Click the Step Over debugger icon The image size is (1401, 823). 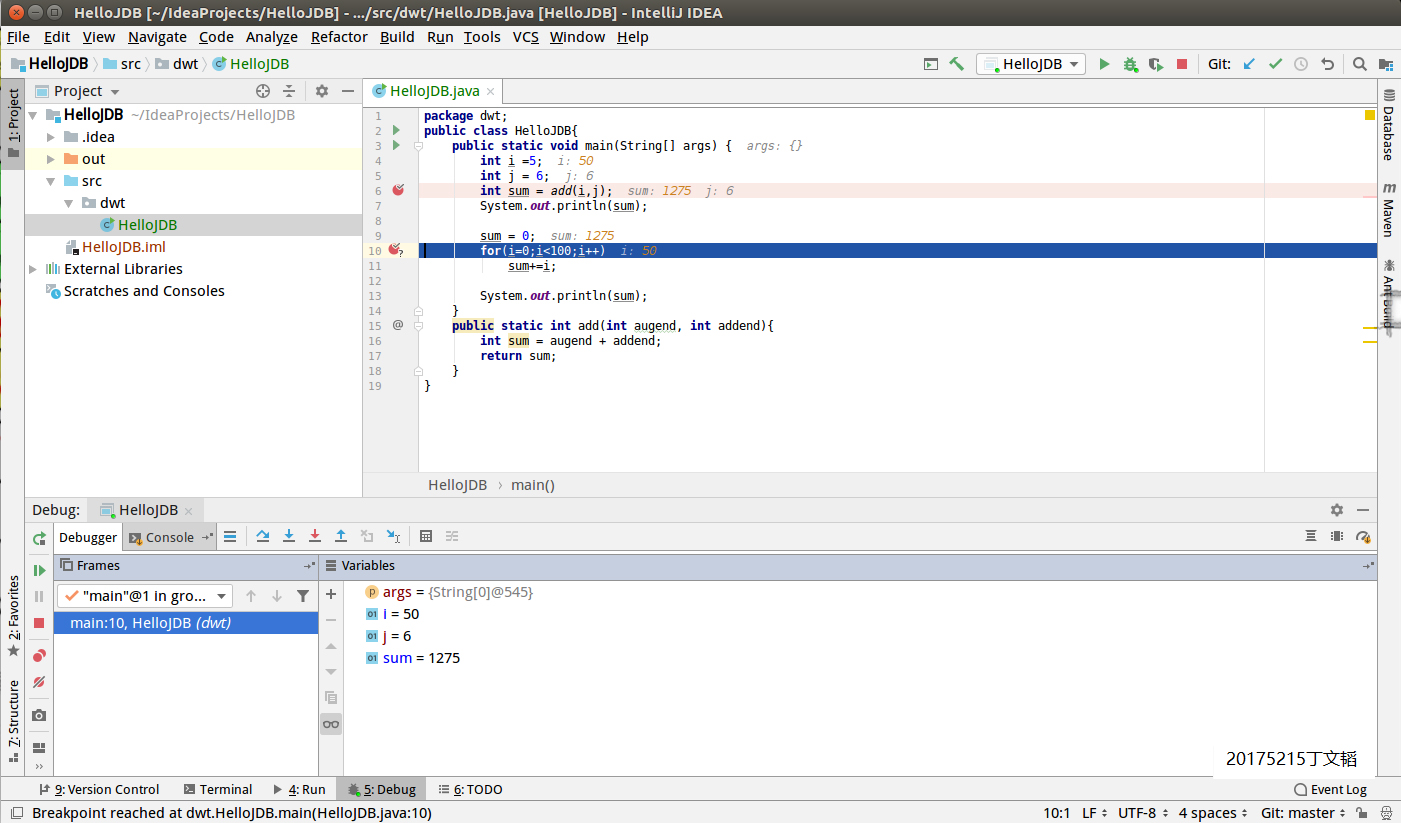click(263, 536)
